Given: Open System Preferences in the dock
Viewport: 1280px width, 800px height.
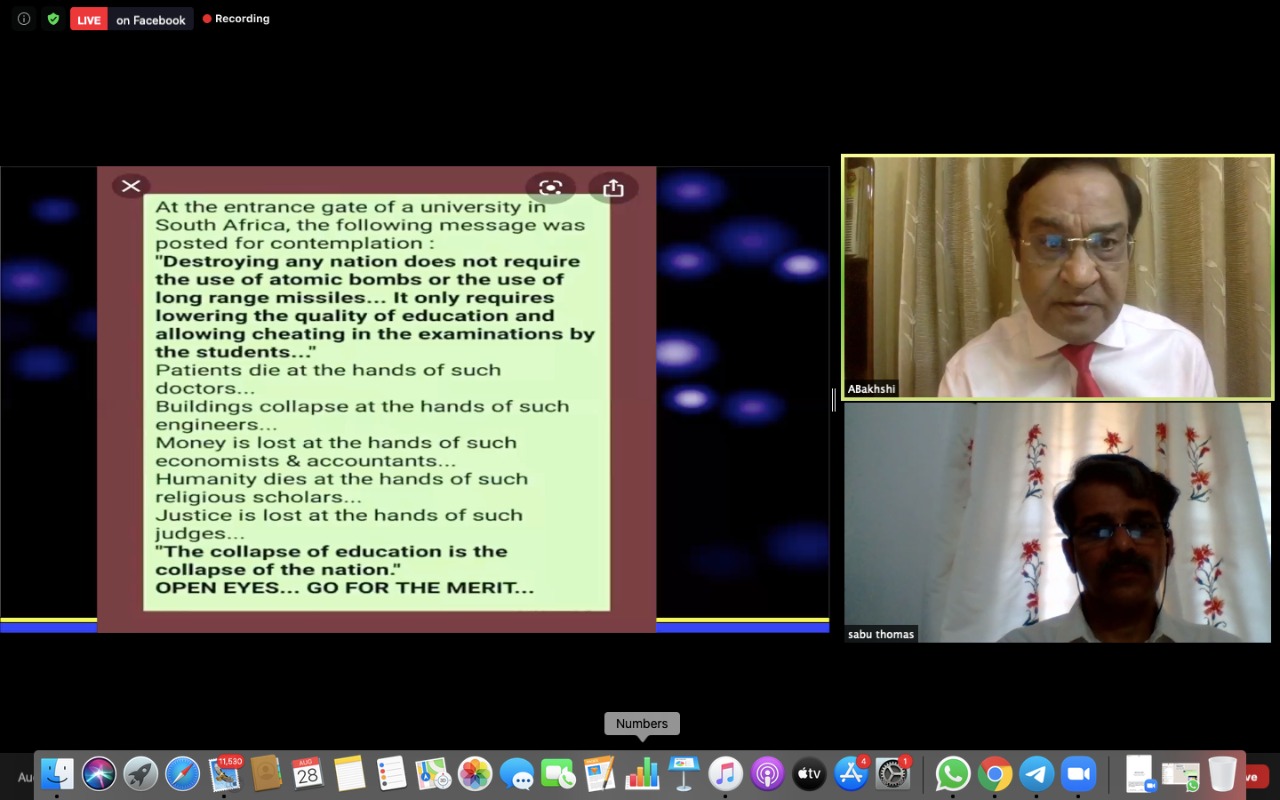Looking at the screenshot, I should coord(893,774).
